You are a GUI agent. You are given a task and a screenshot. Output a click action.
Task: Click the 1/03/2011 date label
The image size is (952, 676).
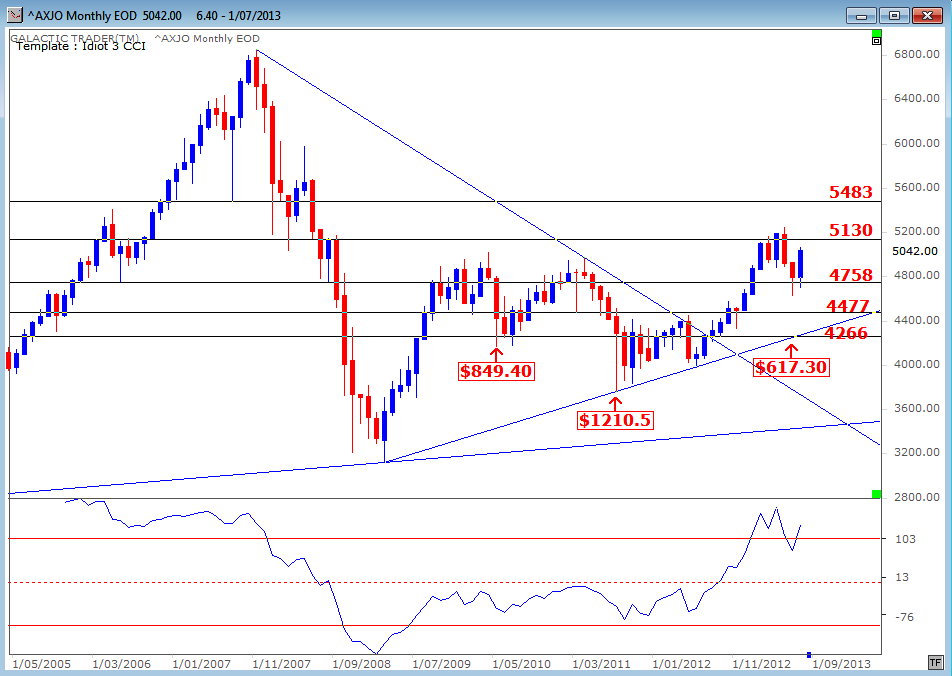coord(602,664)
